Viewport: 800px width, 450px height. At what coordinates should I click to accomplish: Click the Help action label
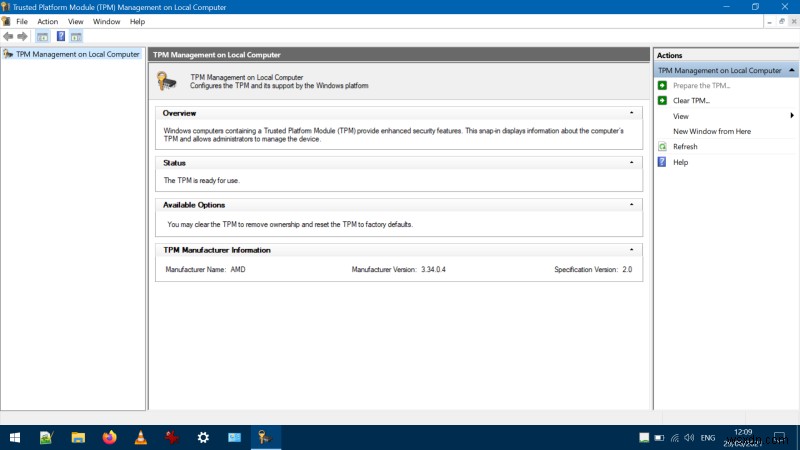point(680,162)
